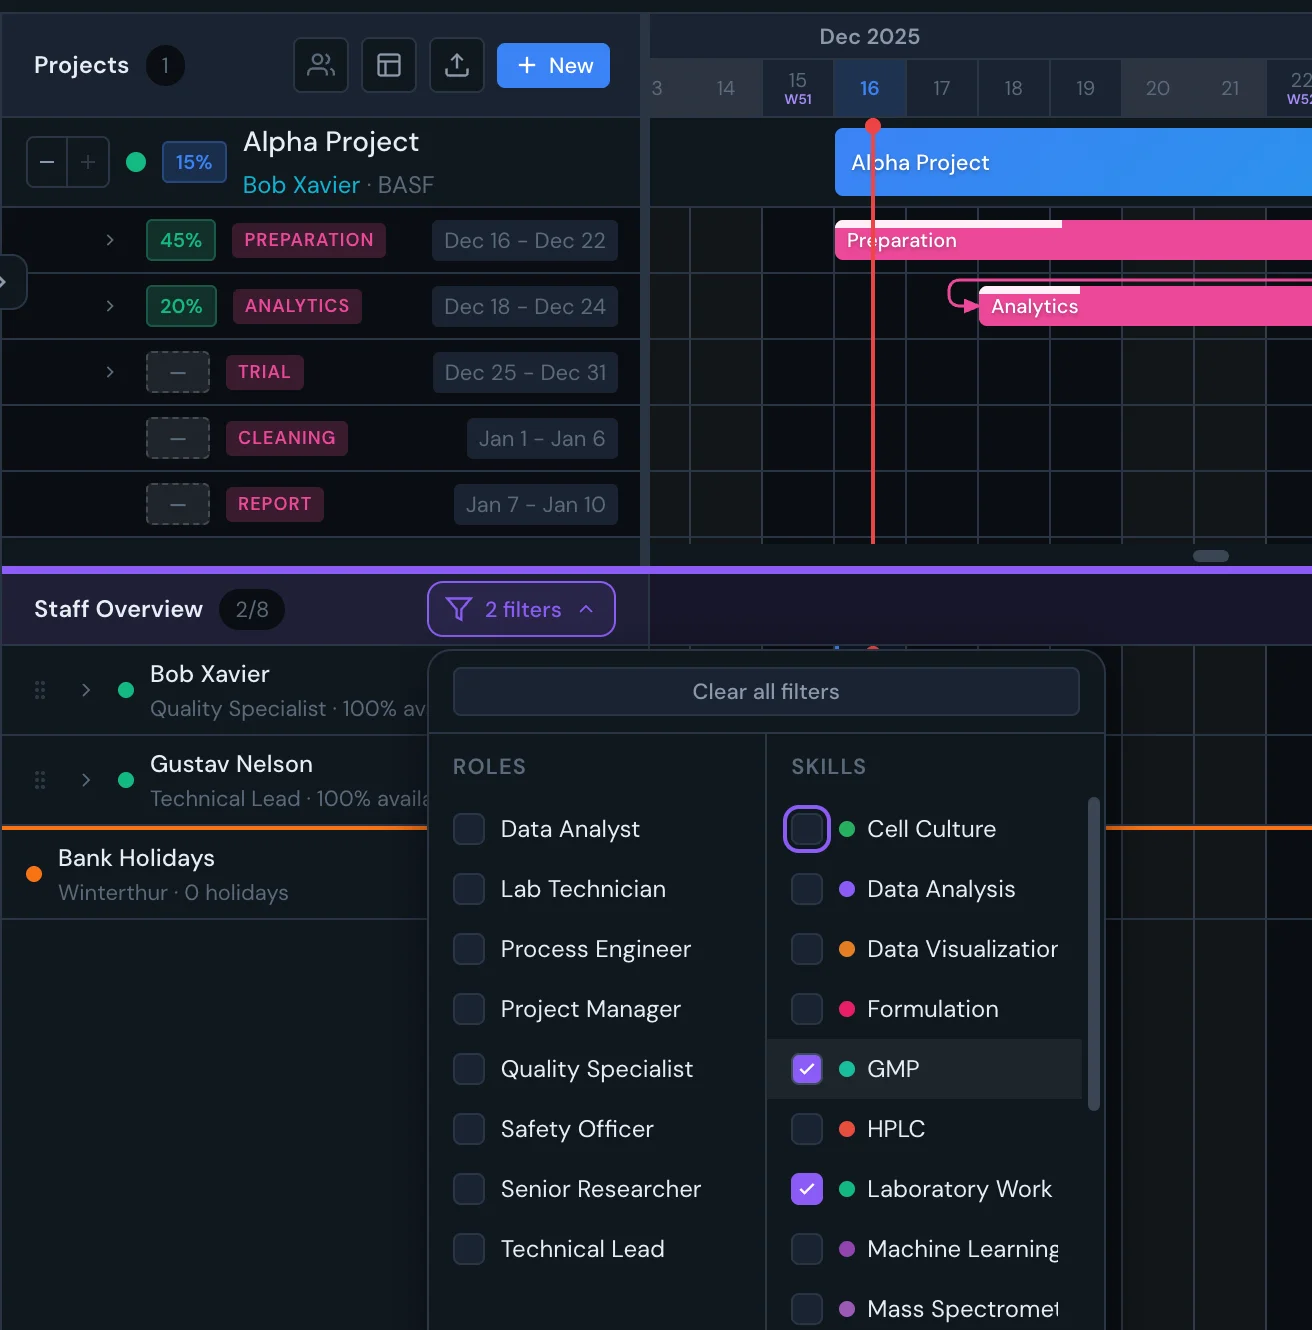This screenshot has width=1312, height=1330.
Task: Click the zoom out minus icon beside Alpha Project
Action: pos(46,161)
